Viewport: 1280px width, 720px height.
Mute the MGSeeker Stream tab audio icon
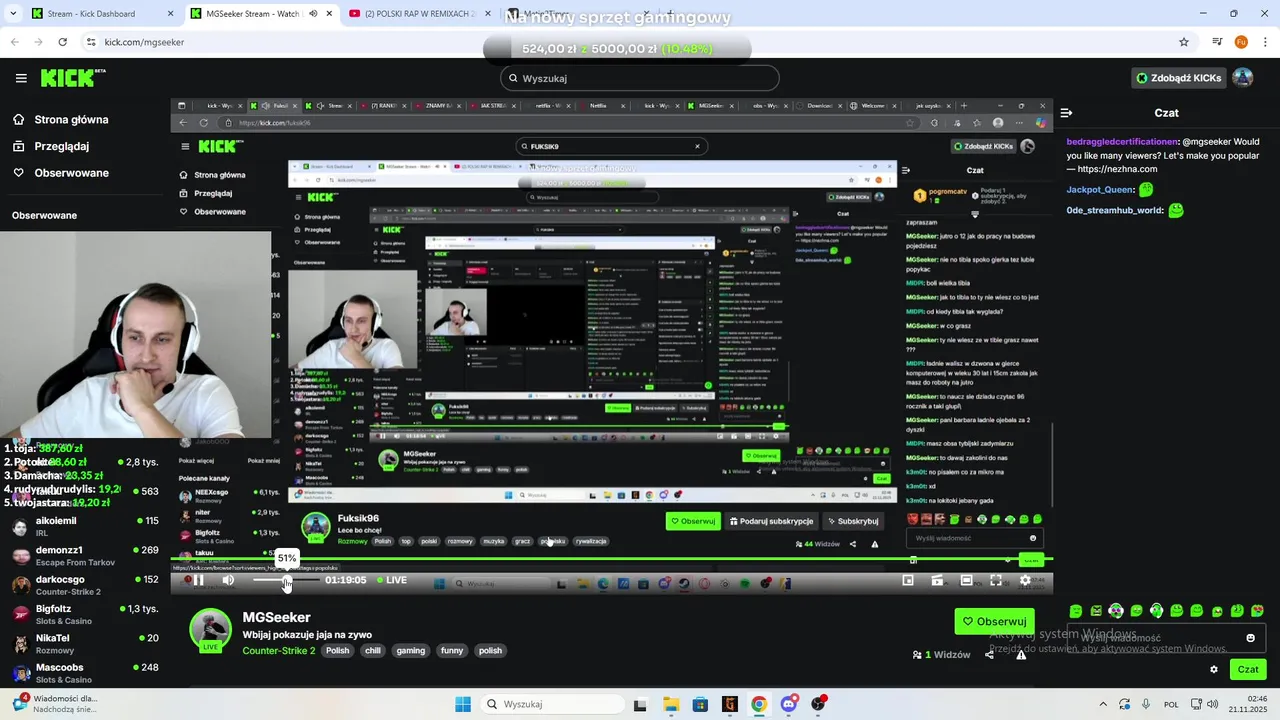pos(313,14)
